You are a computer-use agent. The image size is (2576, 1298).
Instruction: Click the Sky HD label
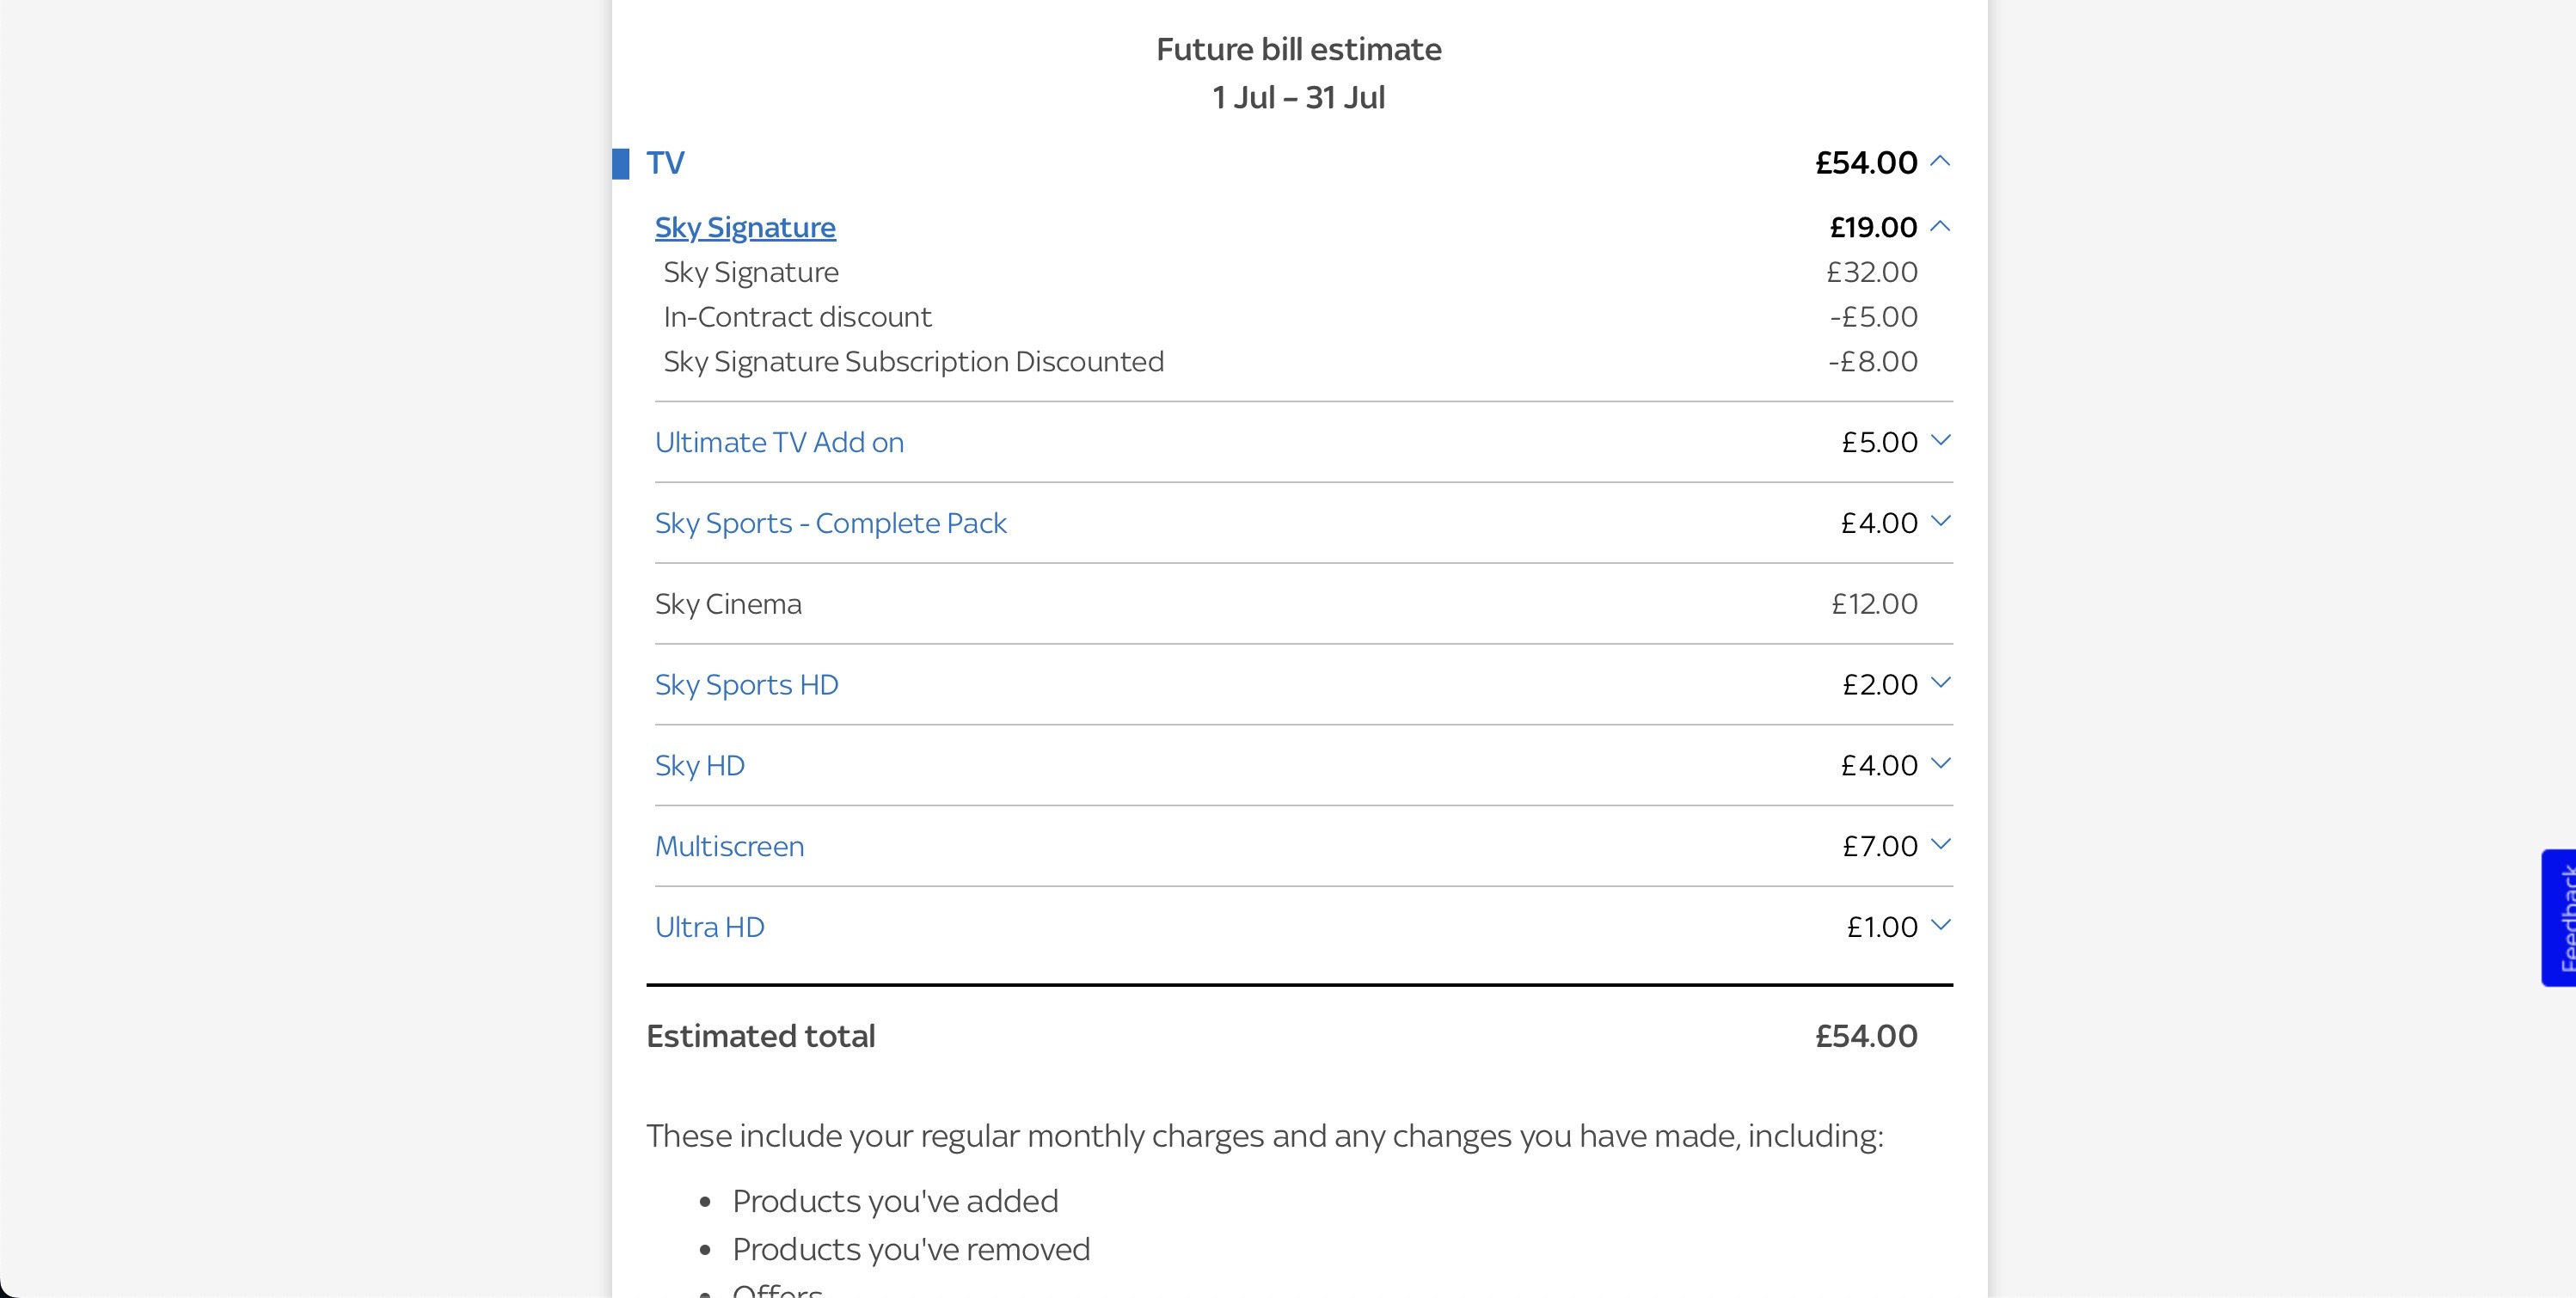click(x=699, y=766)
